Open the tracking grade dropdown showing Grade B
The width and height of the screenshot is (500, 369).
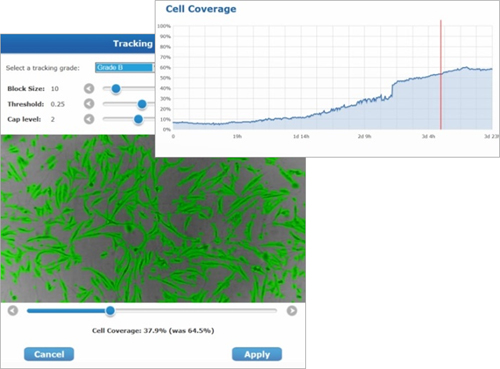point(125,68)
